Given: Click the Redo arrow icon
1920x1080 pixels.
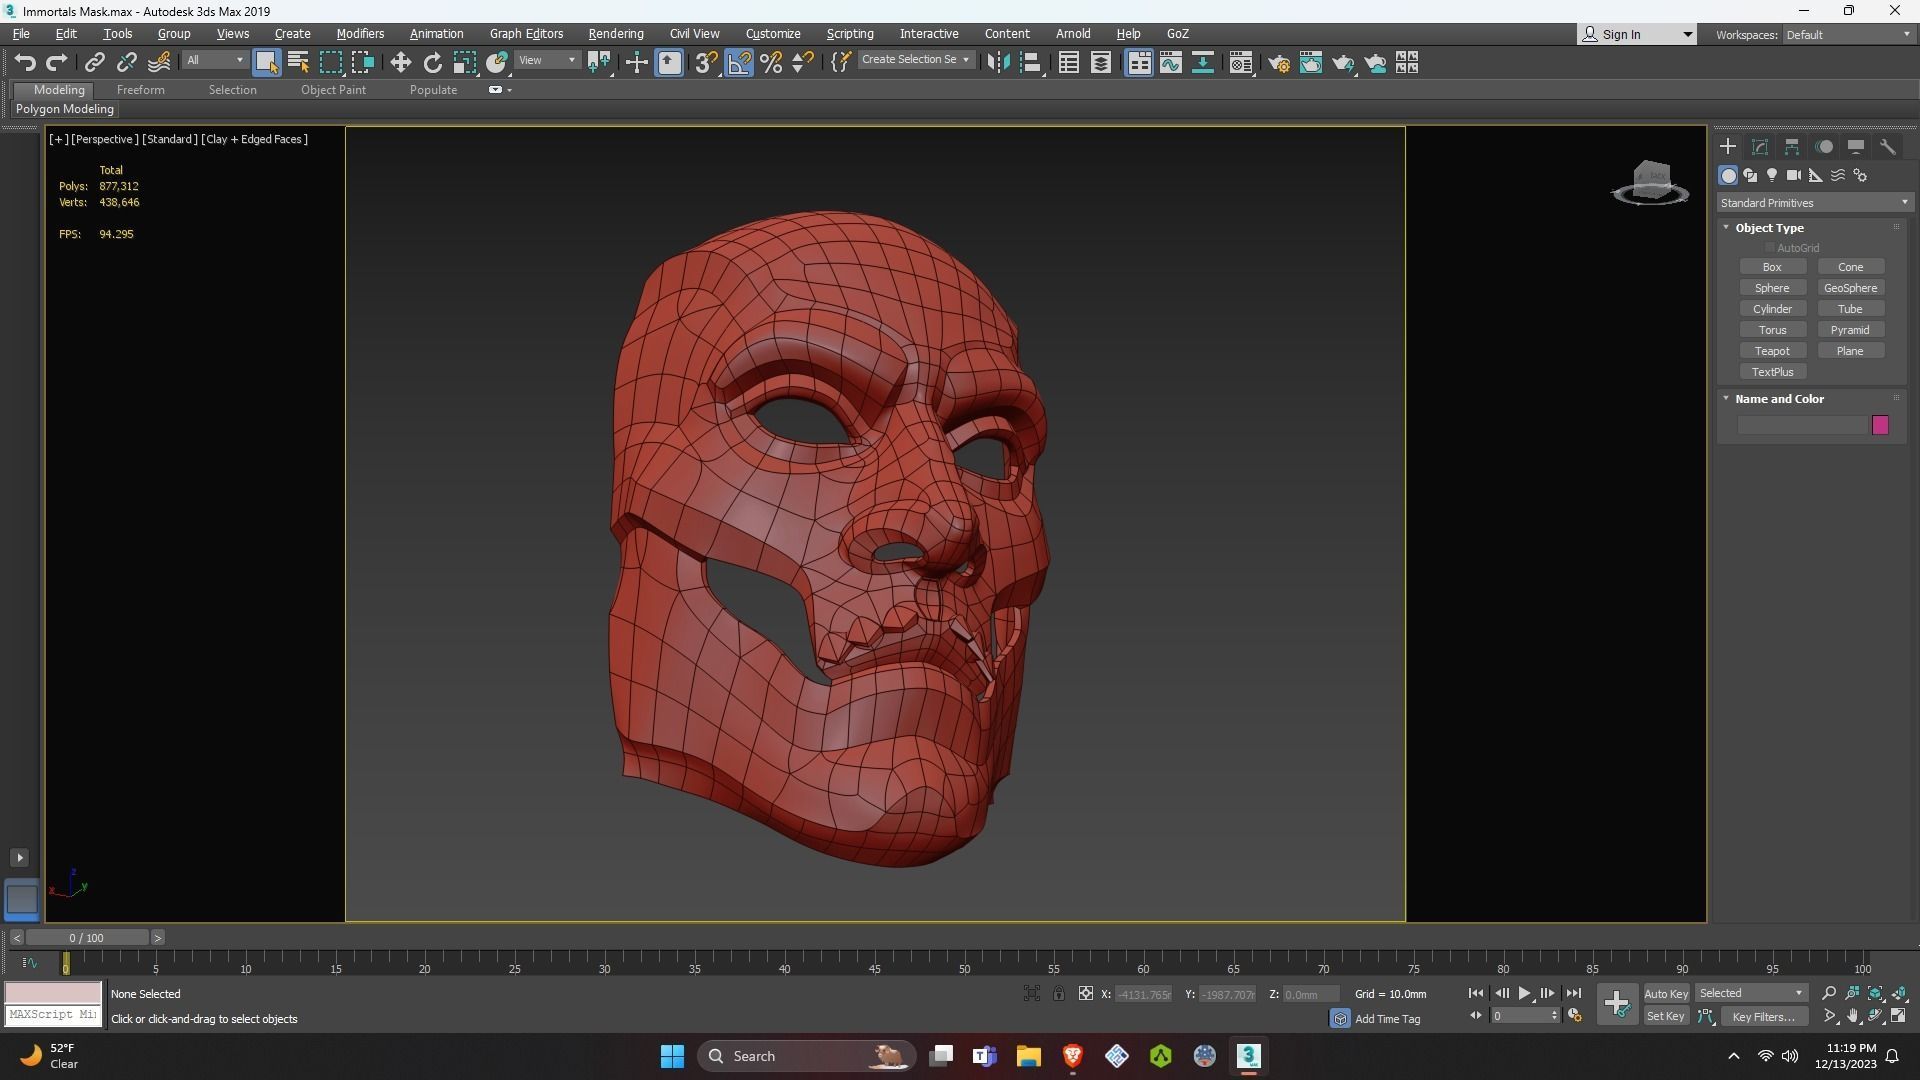Looking at the screenshot, I should 57,63.
